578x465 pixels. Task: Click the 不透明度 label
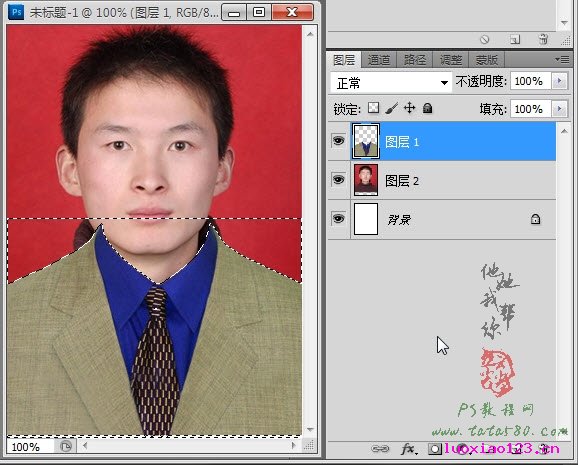481,81
